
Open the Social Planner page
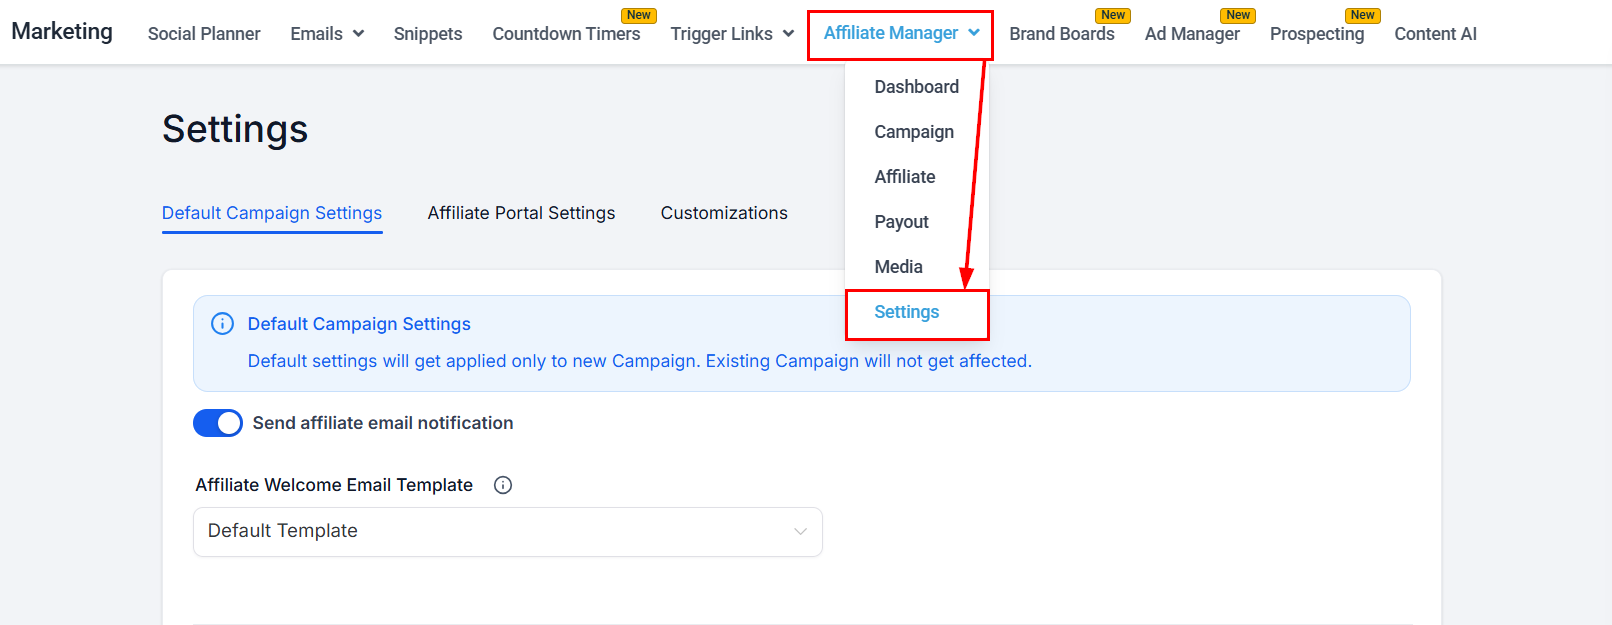click(204, 34)
